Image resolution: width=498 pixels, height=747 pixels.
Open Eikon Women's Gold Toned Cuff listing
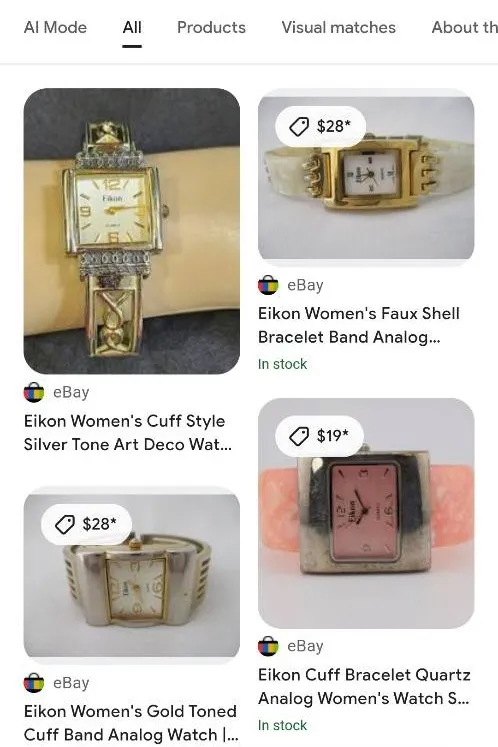(x=132, y=723)
